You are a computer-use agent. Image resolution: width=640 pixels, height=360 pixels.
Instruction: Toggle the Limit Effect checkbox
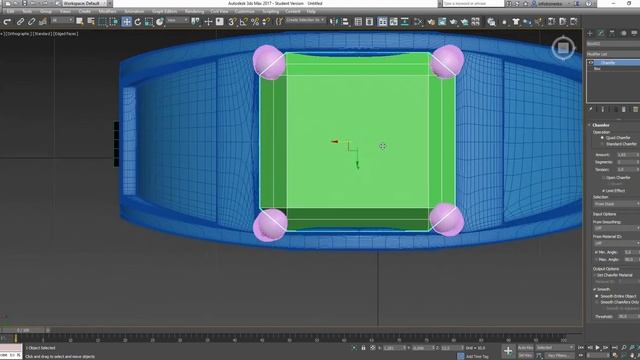click(x=603, y=191)
